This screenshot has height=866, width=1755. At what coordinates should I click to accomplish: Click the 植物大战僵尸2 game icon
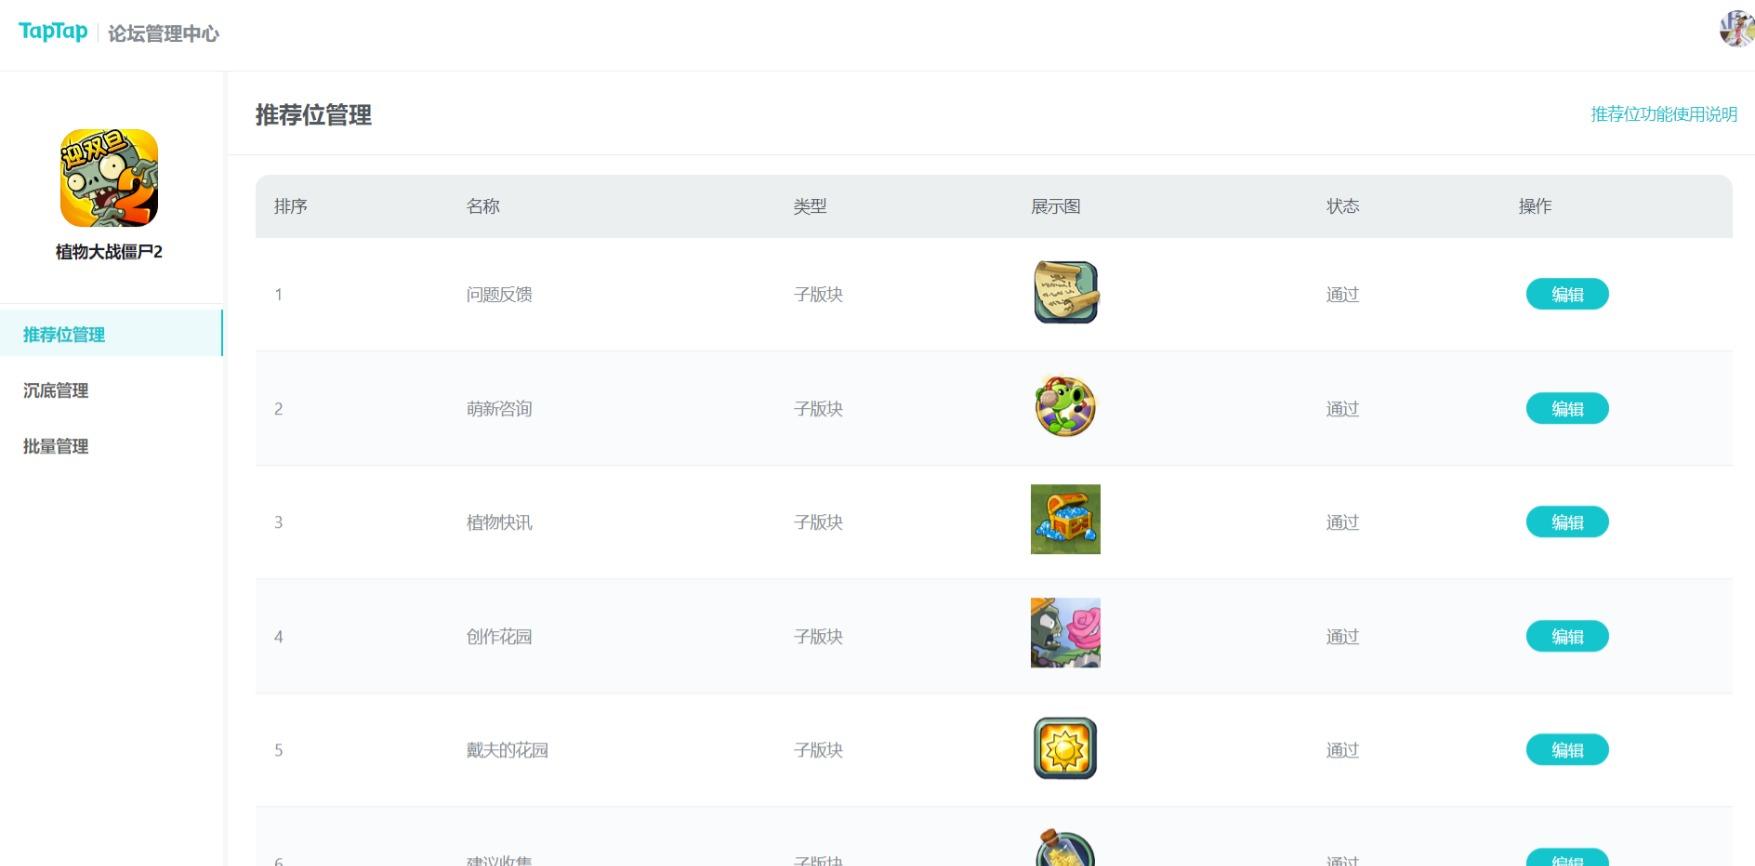(x=109, y=178)
